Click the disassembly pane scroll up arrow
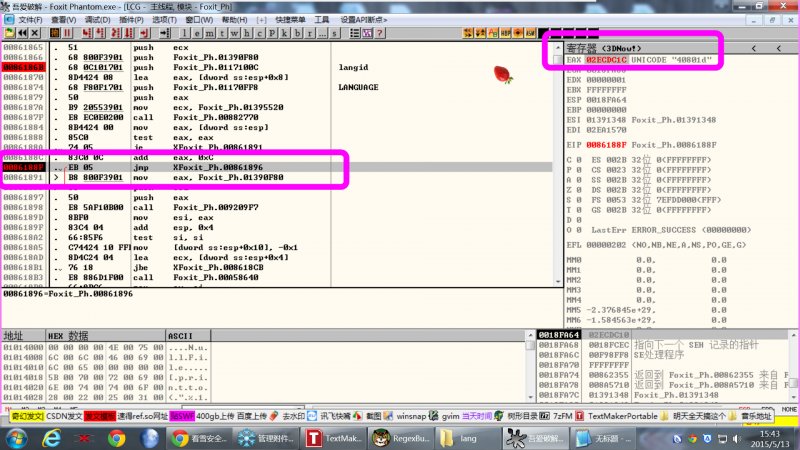Image resolution: width=800 pixels, height=450 pixels. tap(558, 47)
